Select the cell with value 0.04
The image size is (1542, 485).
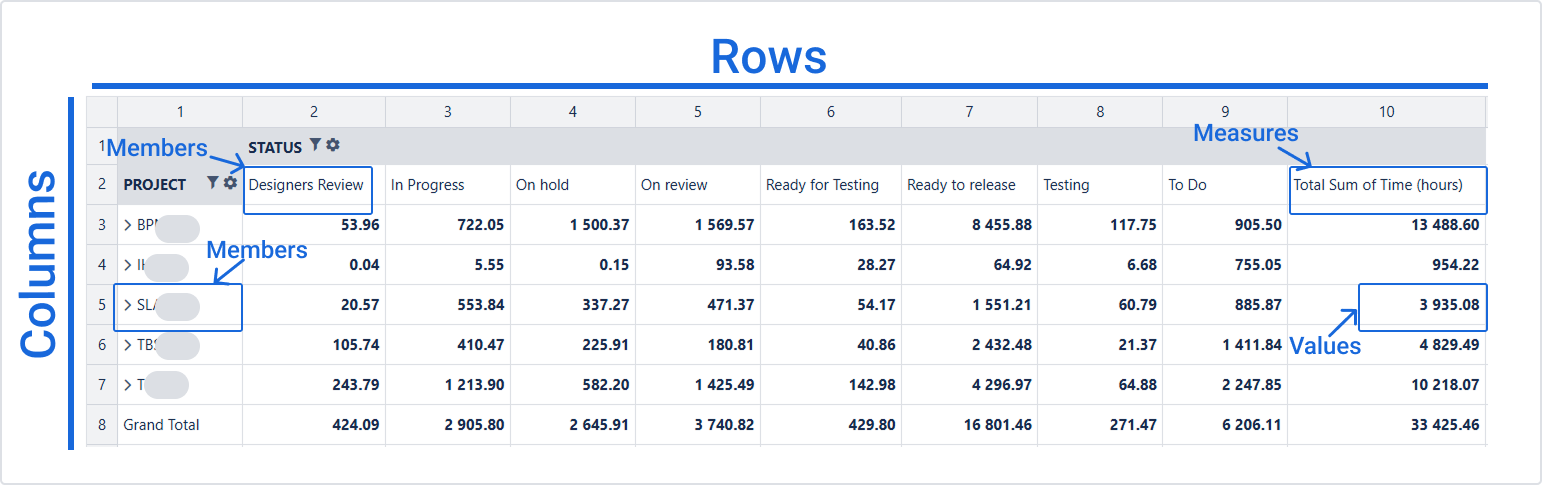pyautogui.click(x=314, y=265)
